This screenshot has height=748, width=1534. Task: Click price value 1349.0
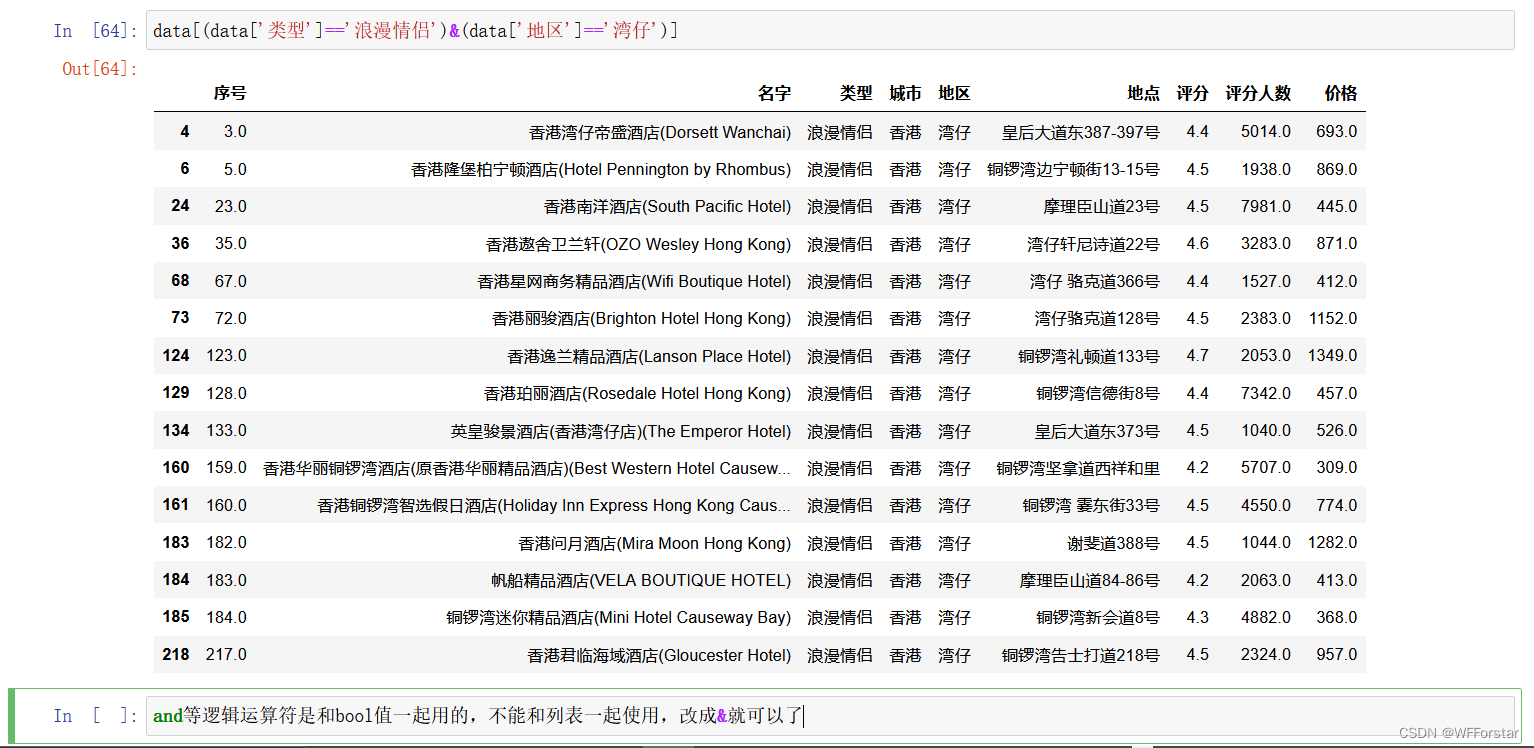click(x=1333, y=356)
